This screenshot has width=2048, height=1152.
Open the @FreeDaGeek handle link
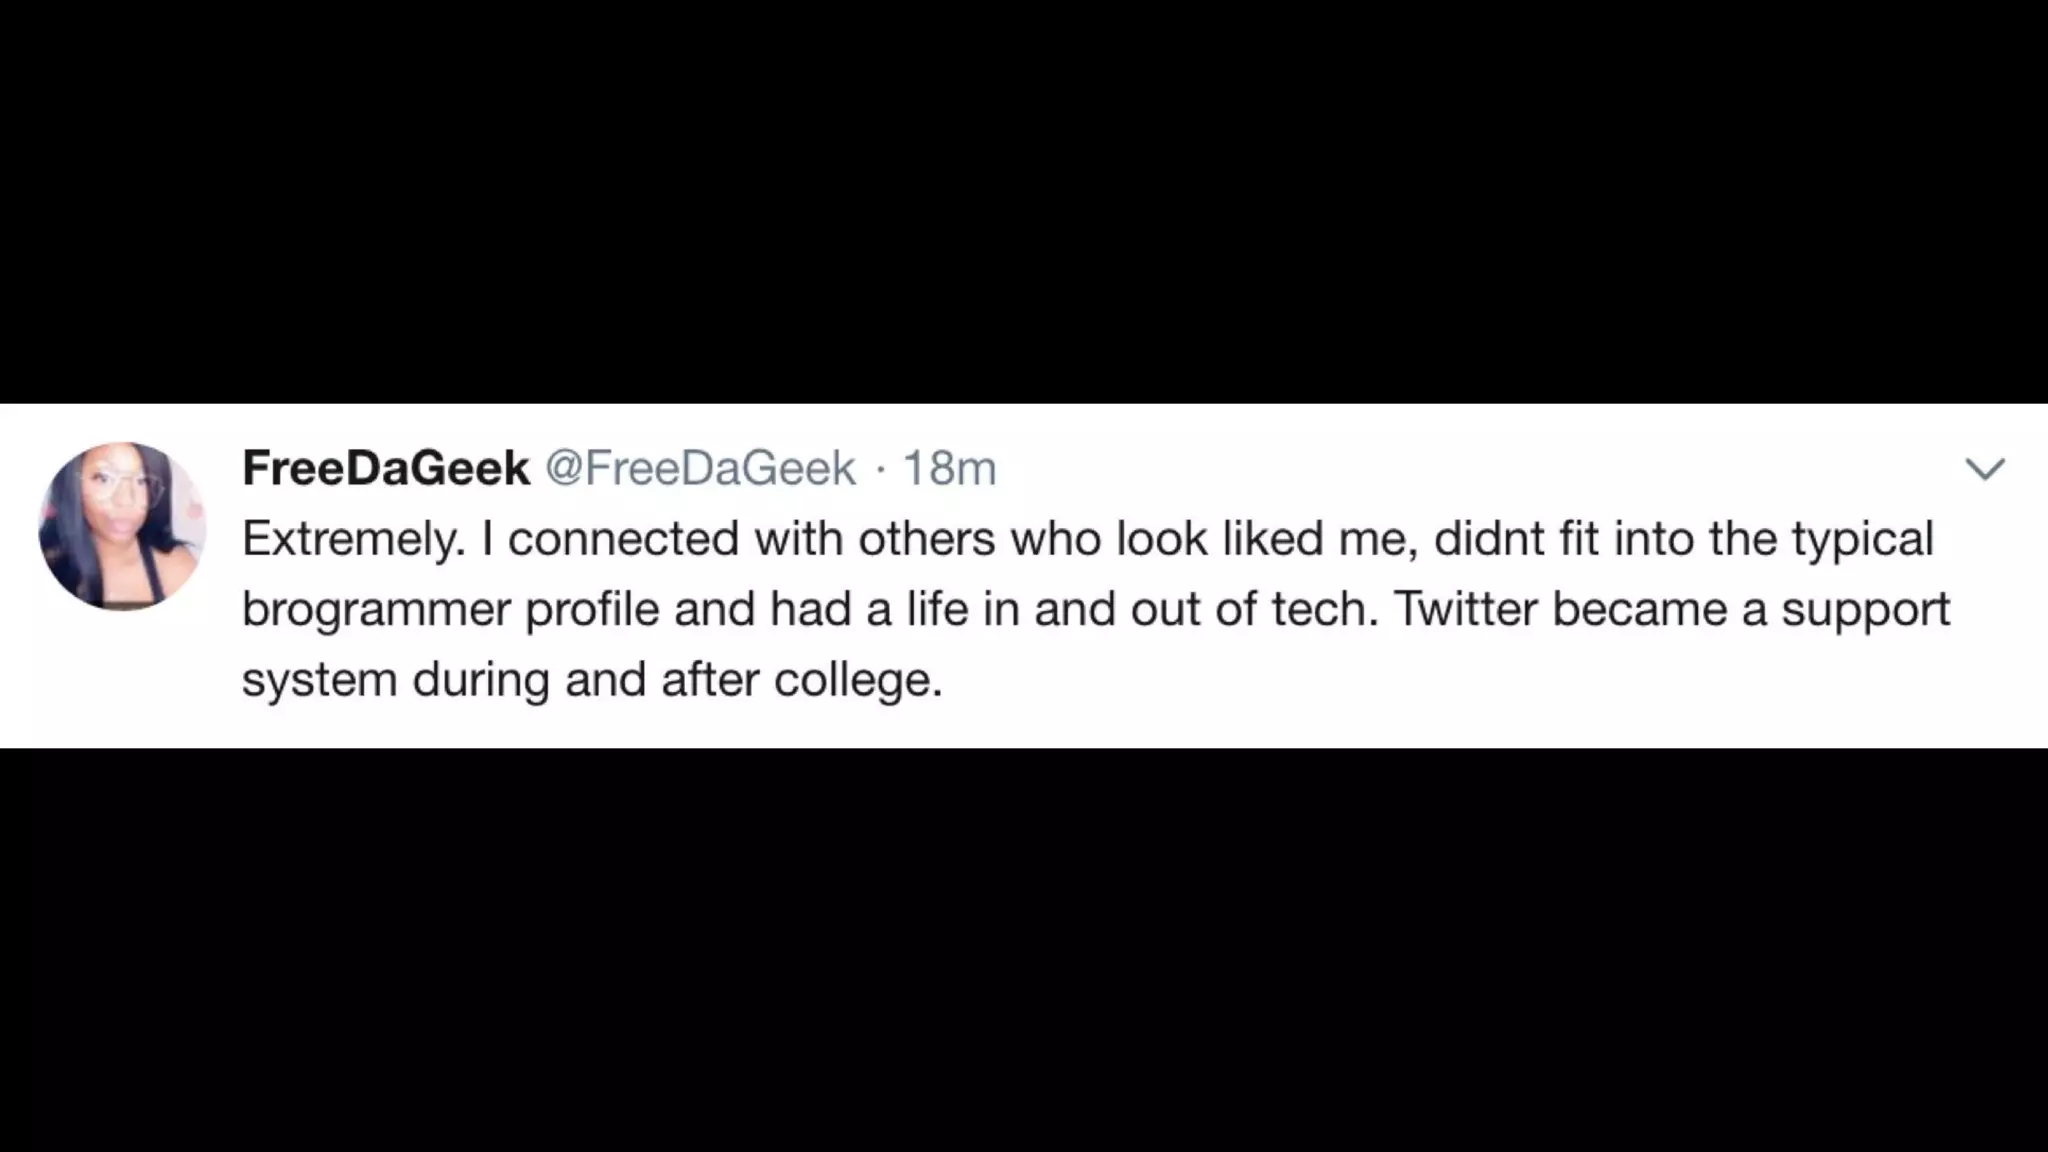700,468
